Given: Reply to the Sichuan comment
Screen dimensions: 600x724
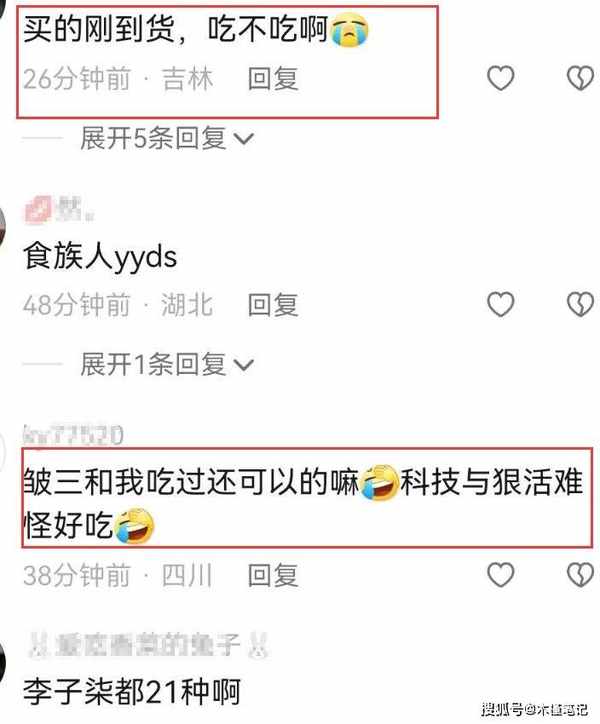Looking at the screenshot, I should 273,575.
